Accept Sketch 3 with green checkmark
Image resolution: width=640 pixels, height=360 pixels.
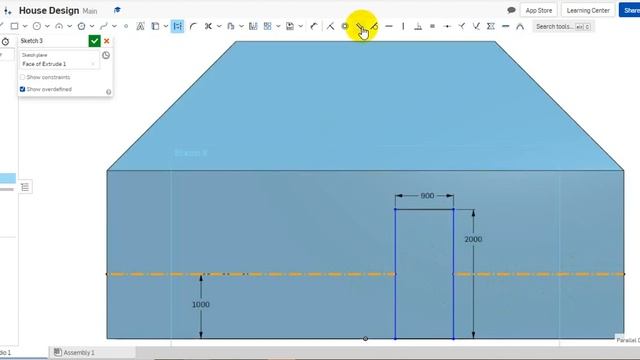(94, 41)
